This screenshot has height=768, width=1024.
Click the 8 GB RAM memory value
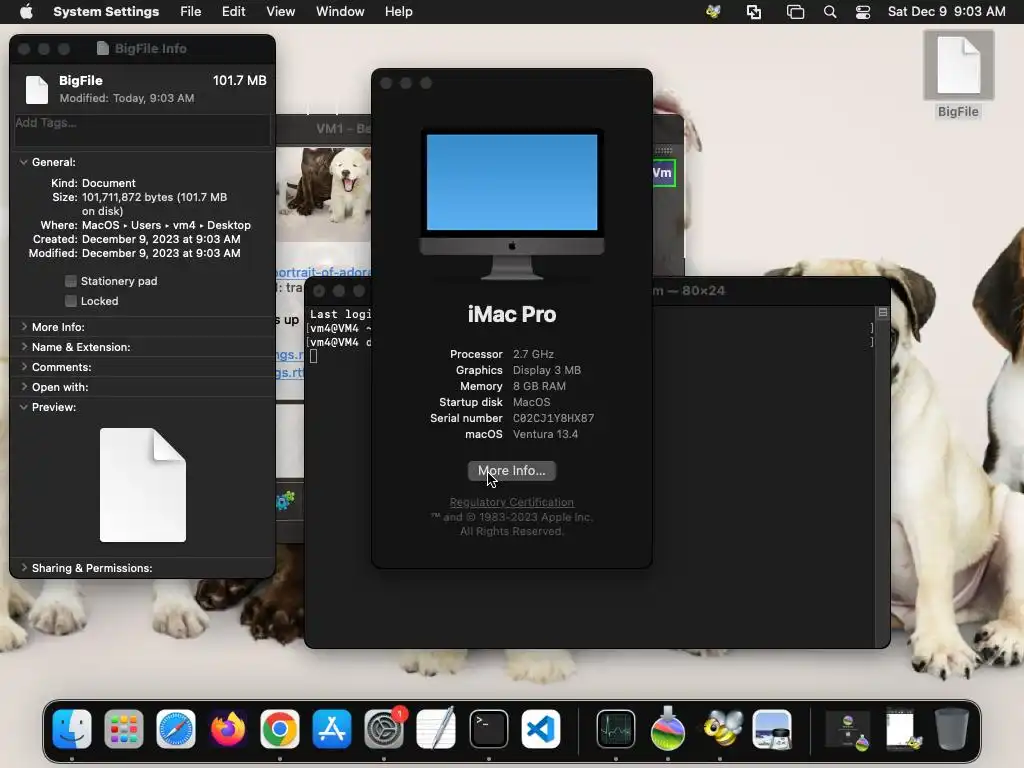pos(539,386)
